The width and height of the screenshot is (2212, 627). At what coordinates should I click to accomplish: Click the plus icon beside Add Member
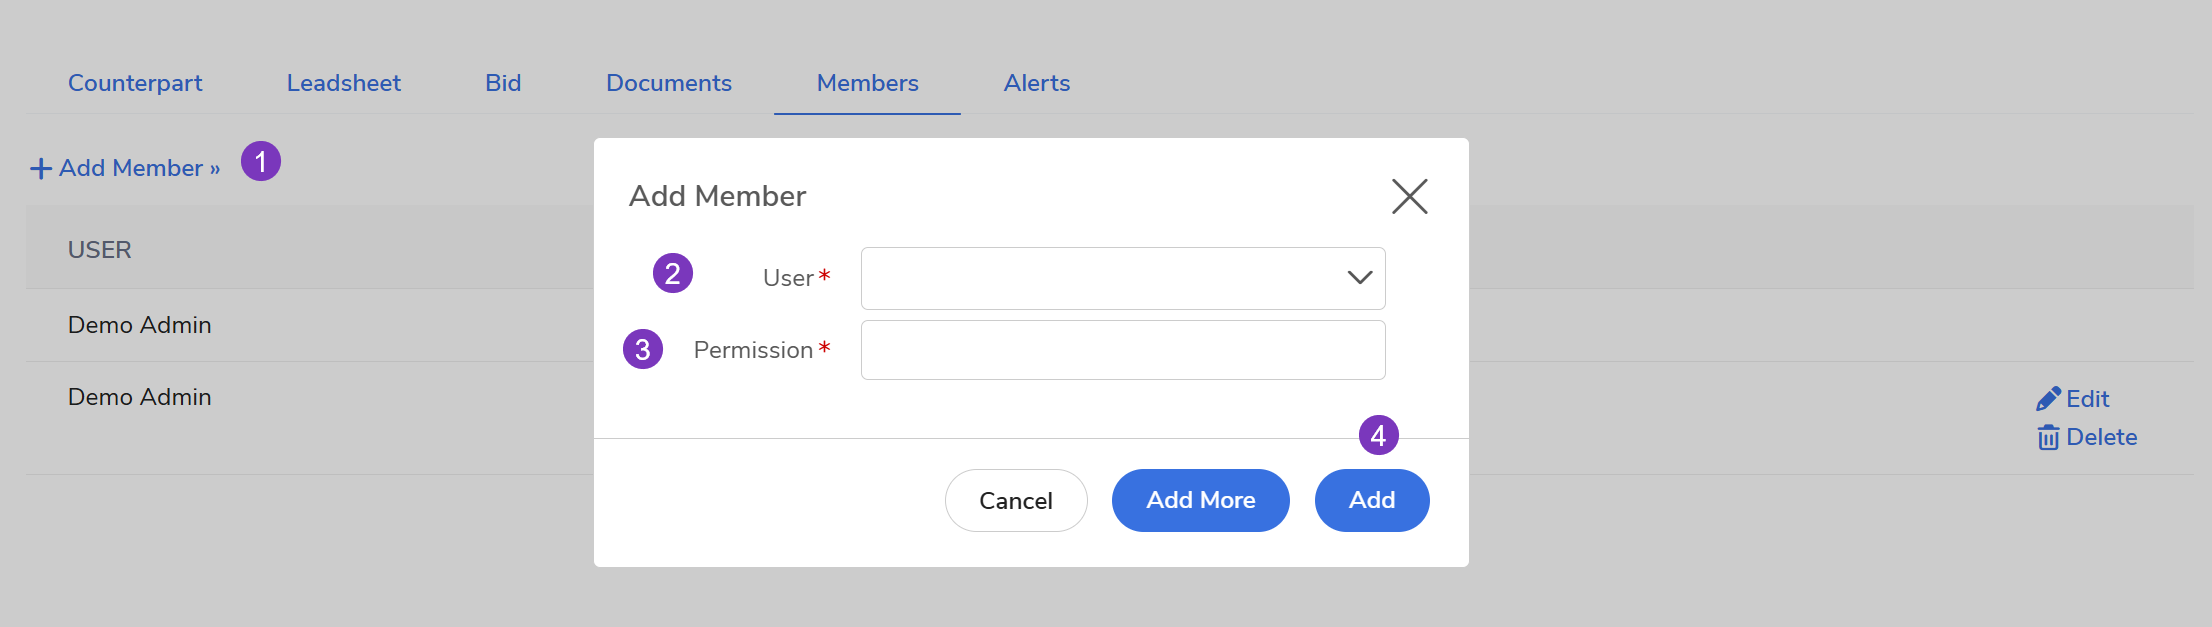pyautogui.click(x=41, y=168)
